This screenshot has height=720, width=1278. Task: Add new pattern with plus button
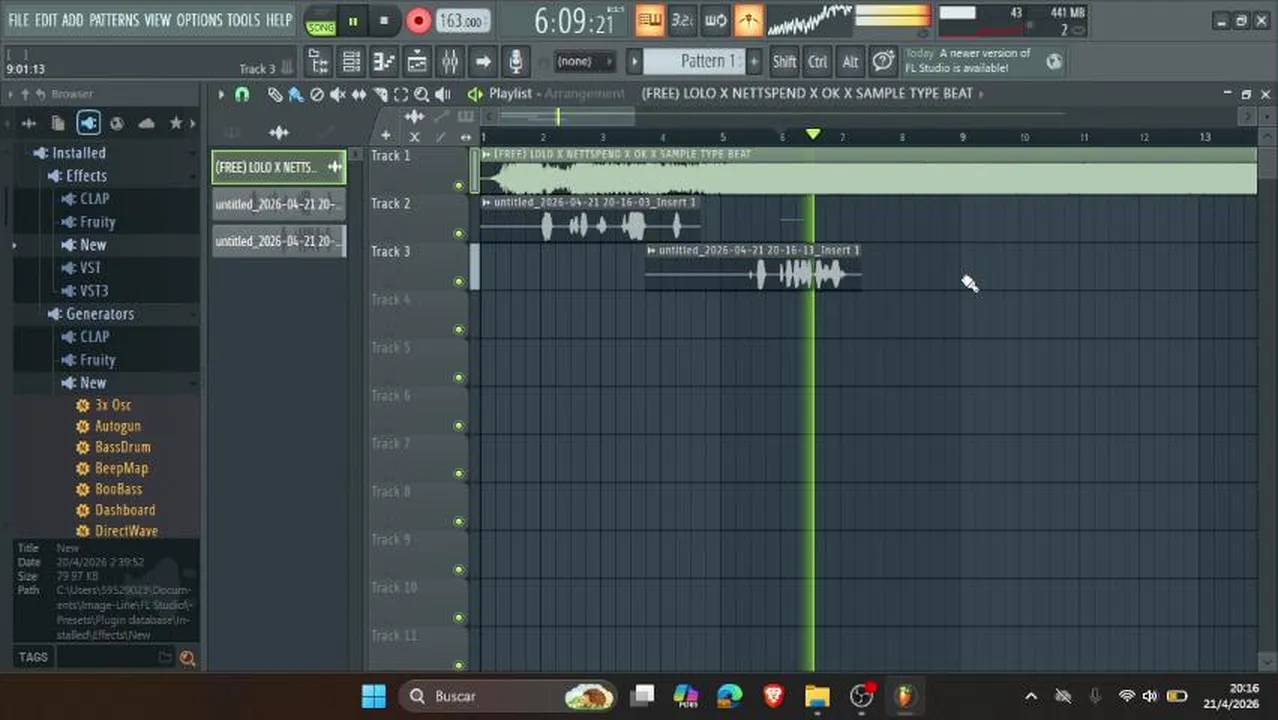pyautogui.click(x=754, y=61)
